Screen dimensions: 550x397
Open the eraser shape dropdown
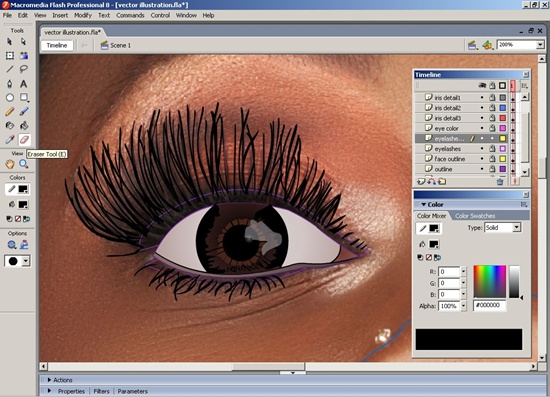(x=26, y=261)
